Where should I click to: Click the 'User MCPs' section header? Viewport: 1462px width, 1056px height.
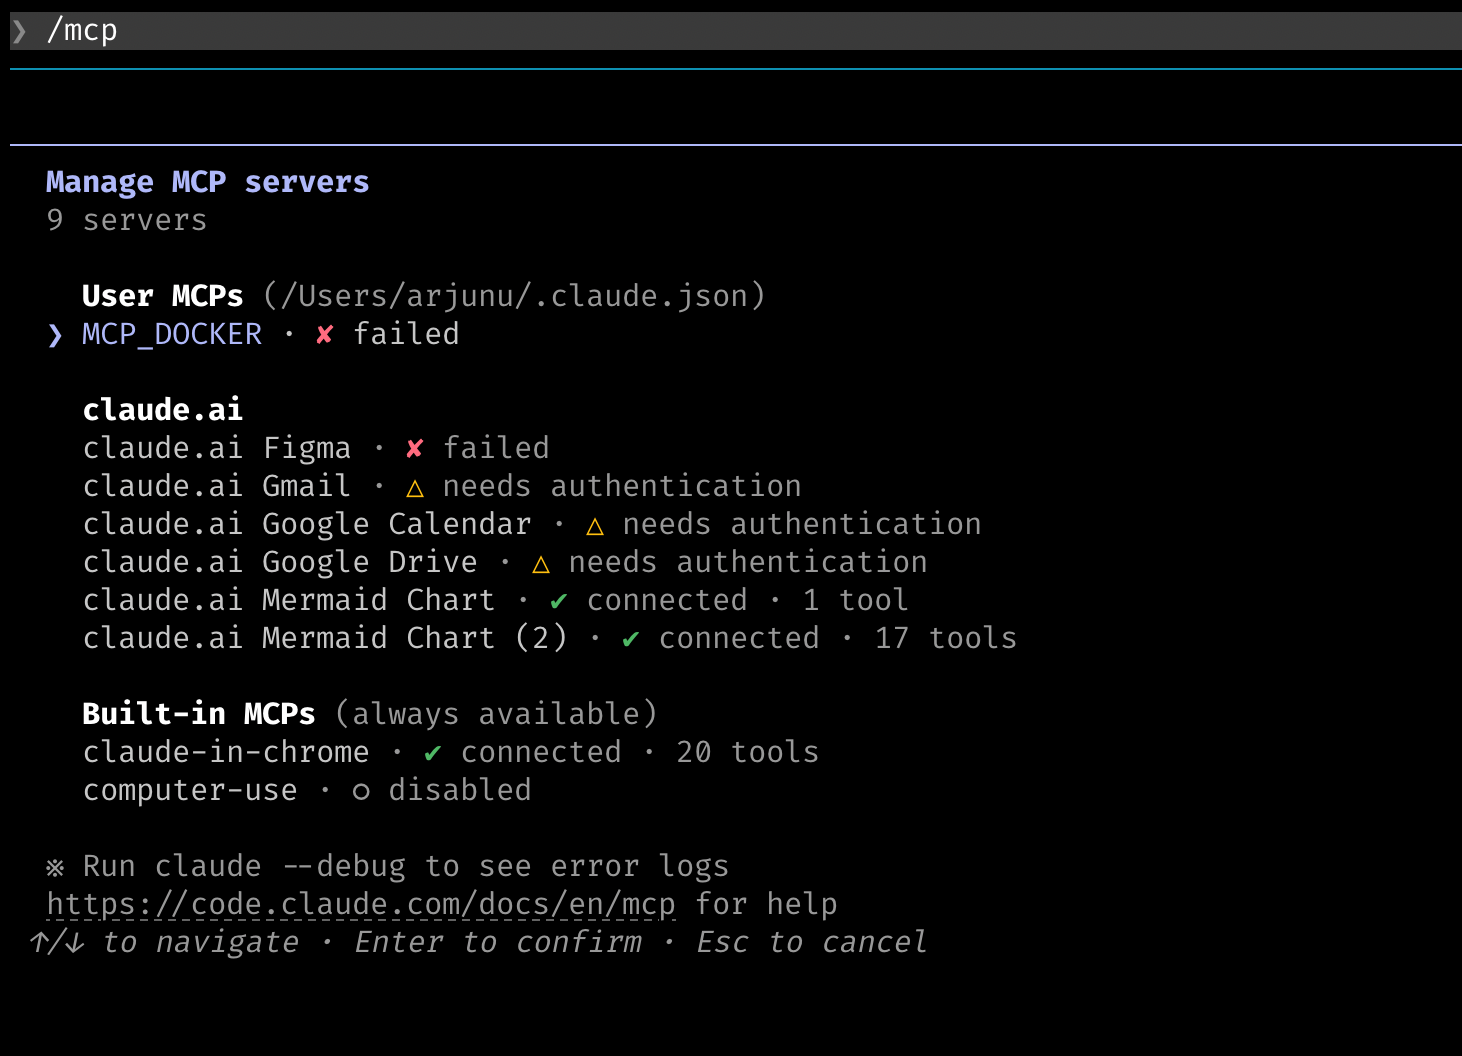pos(163,296)
